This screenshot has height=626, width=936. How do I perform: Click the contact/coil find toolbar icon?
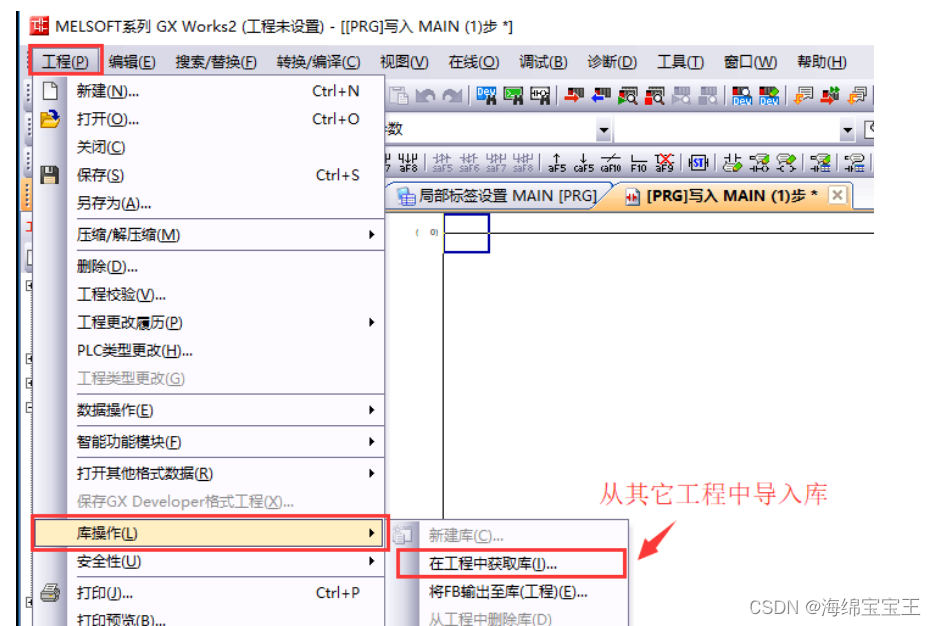(x=540, y=95)
